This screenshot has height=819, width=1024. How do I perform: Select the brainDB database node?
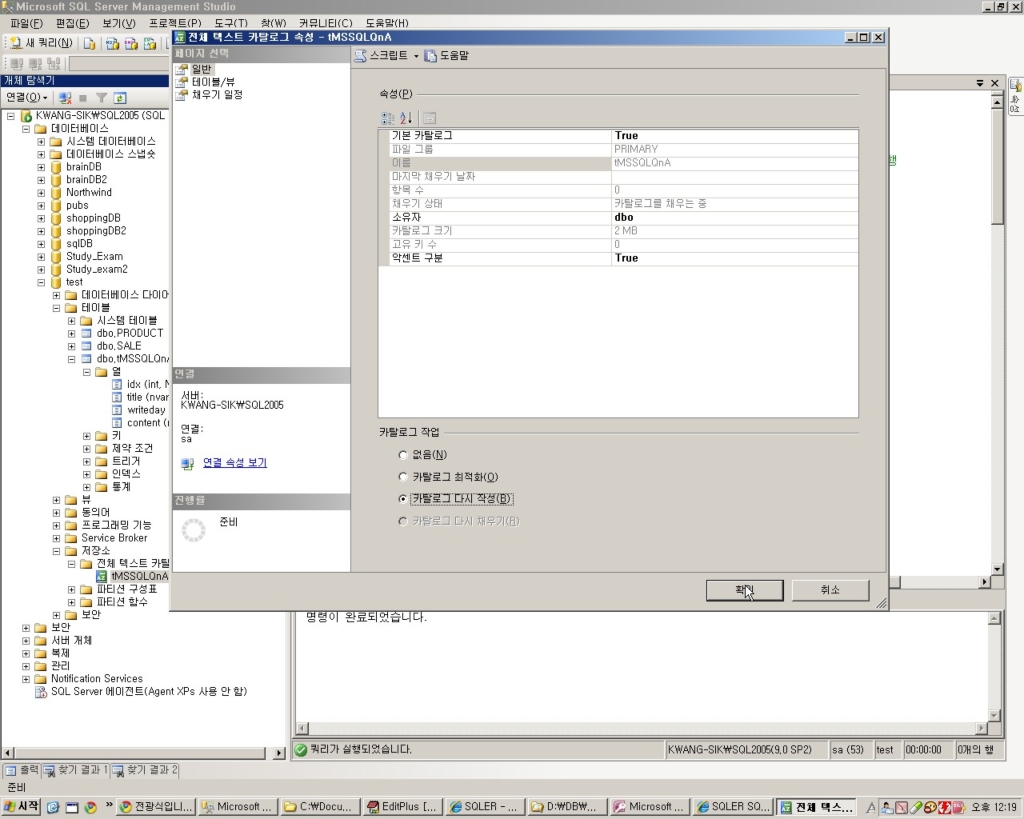(84, 167)
